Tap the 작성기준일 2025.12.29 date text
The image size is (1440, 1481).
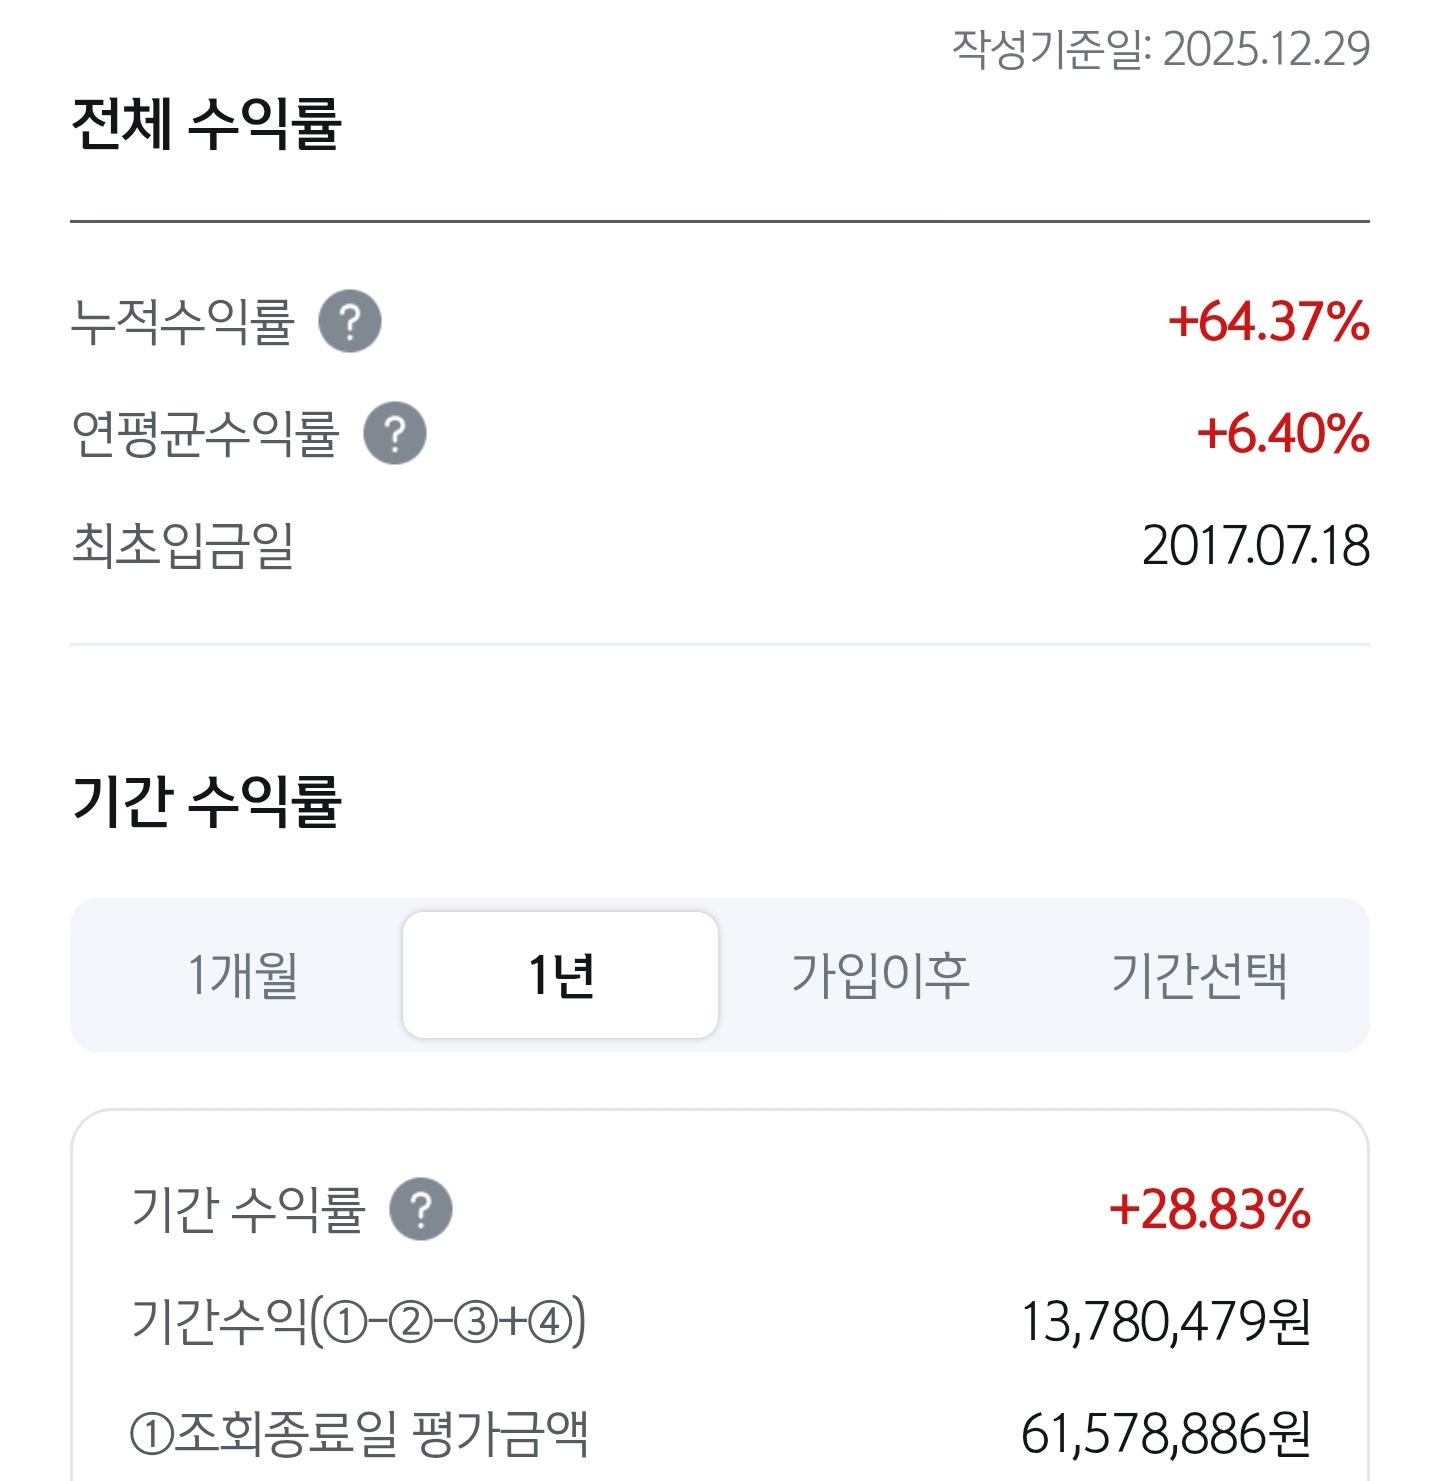tap(1161, 49)
